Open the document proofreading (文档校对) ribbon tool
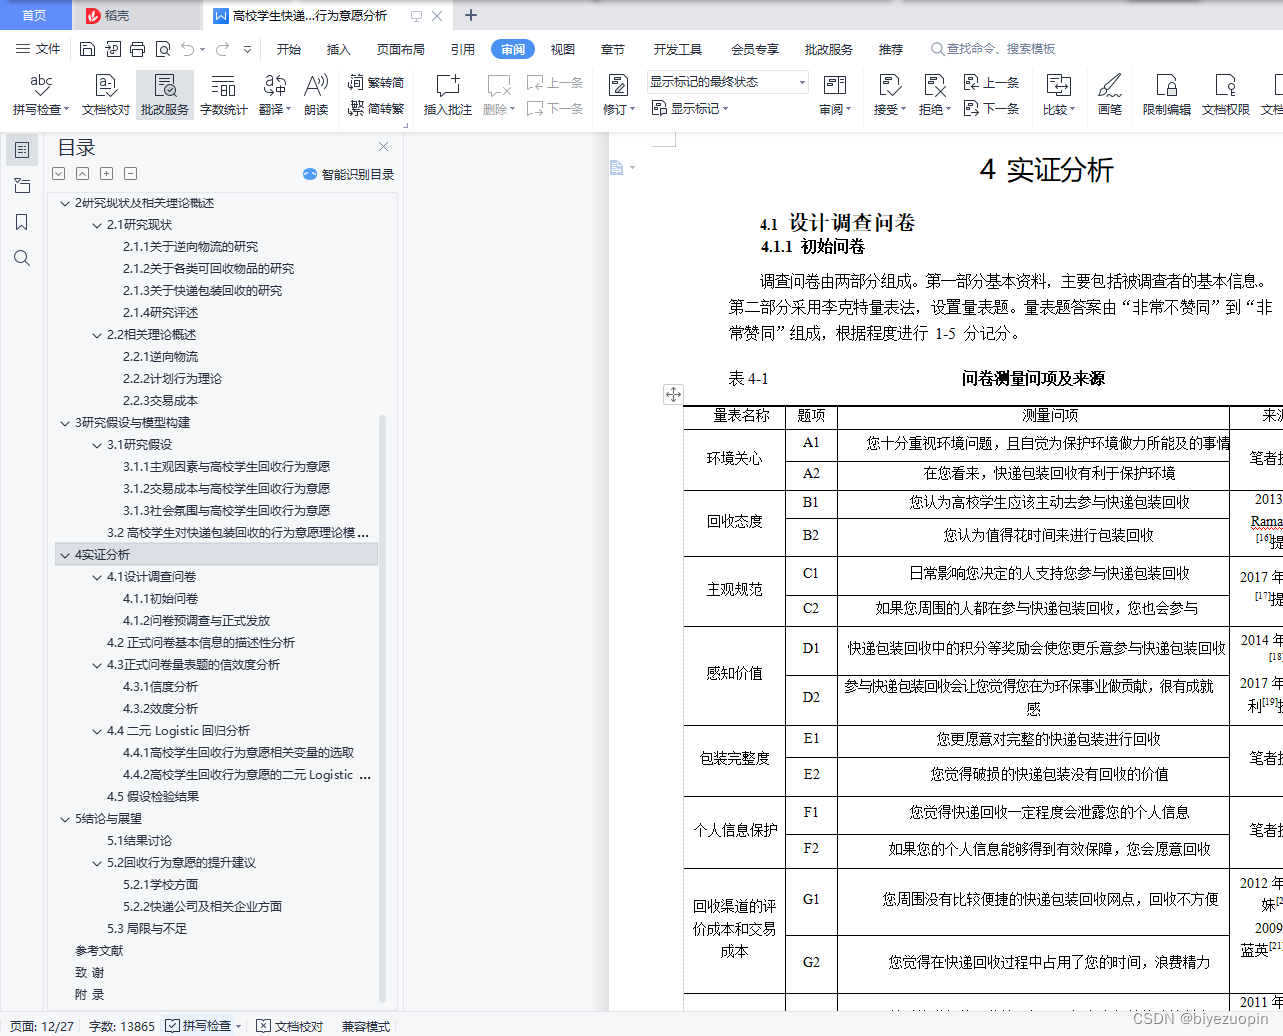Screen dimensions: 1283x1036 tap(106, 95)
